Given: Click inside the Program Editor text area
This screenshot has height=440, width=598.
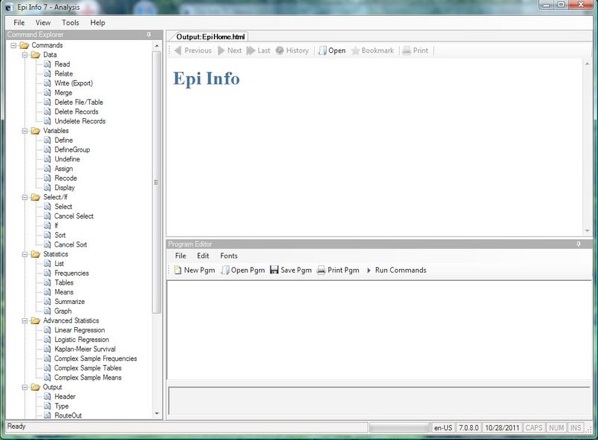Looking at the screenshot, I should [379, 330].
